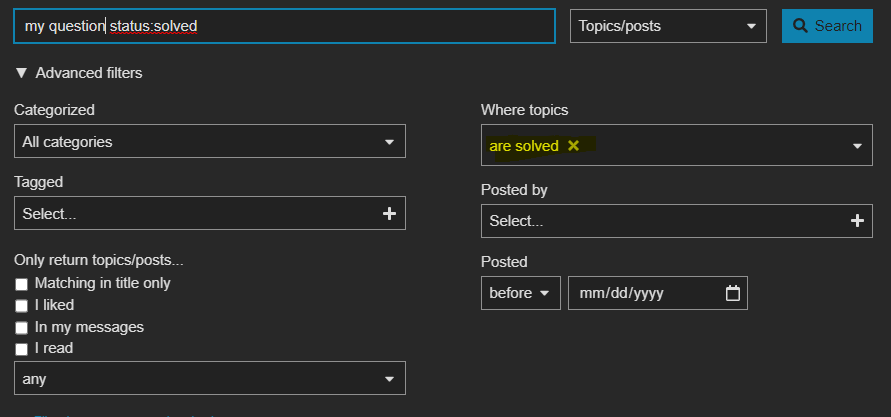Expand the 'All categories' dropdown
The image size is (891, 417).
click(x=210, y=142)
